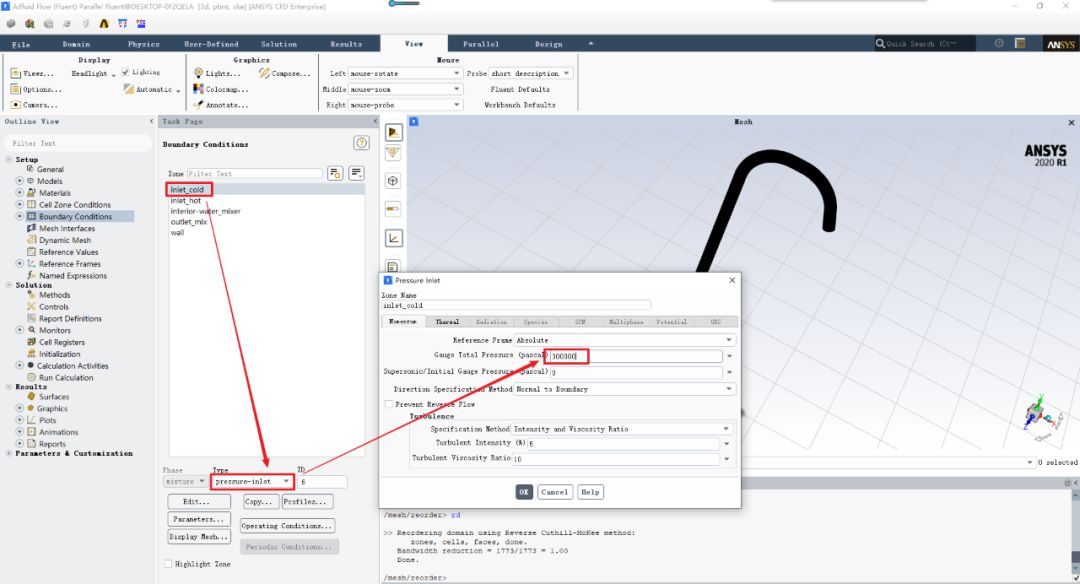Click the Fluent Defaults mouse button
The height and width of the screenshot is (584, 1080).
[520, 89]
